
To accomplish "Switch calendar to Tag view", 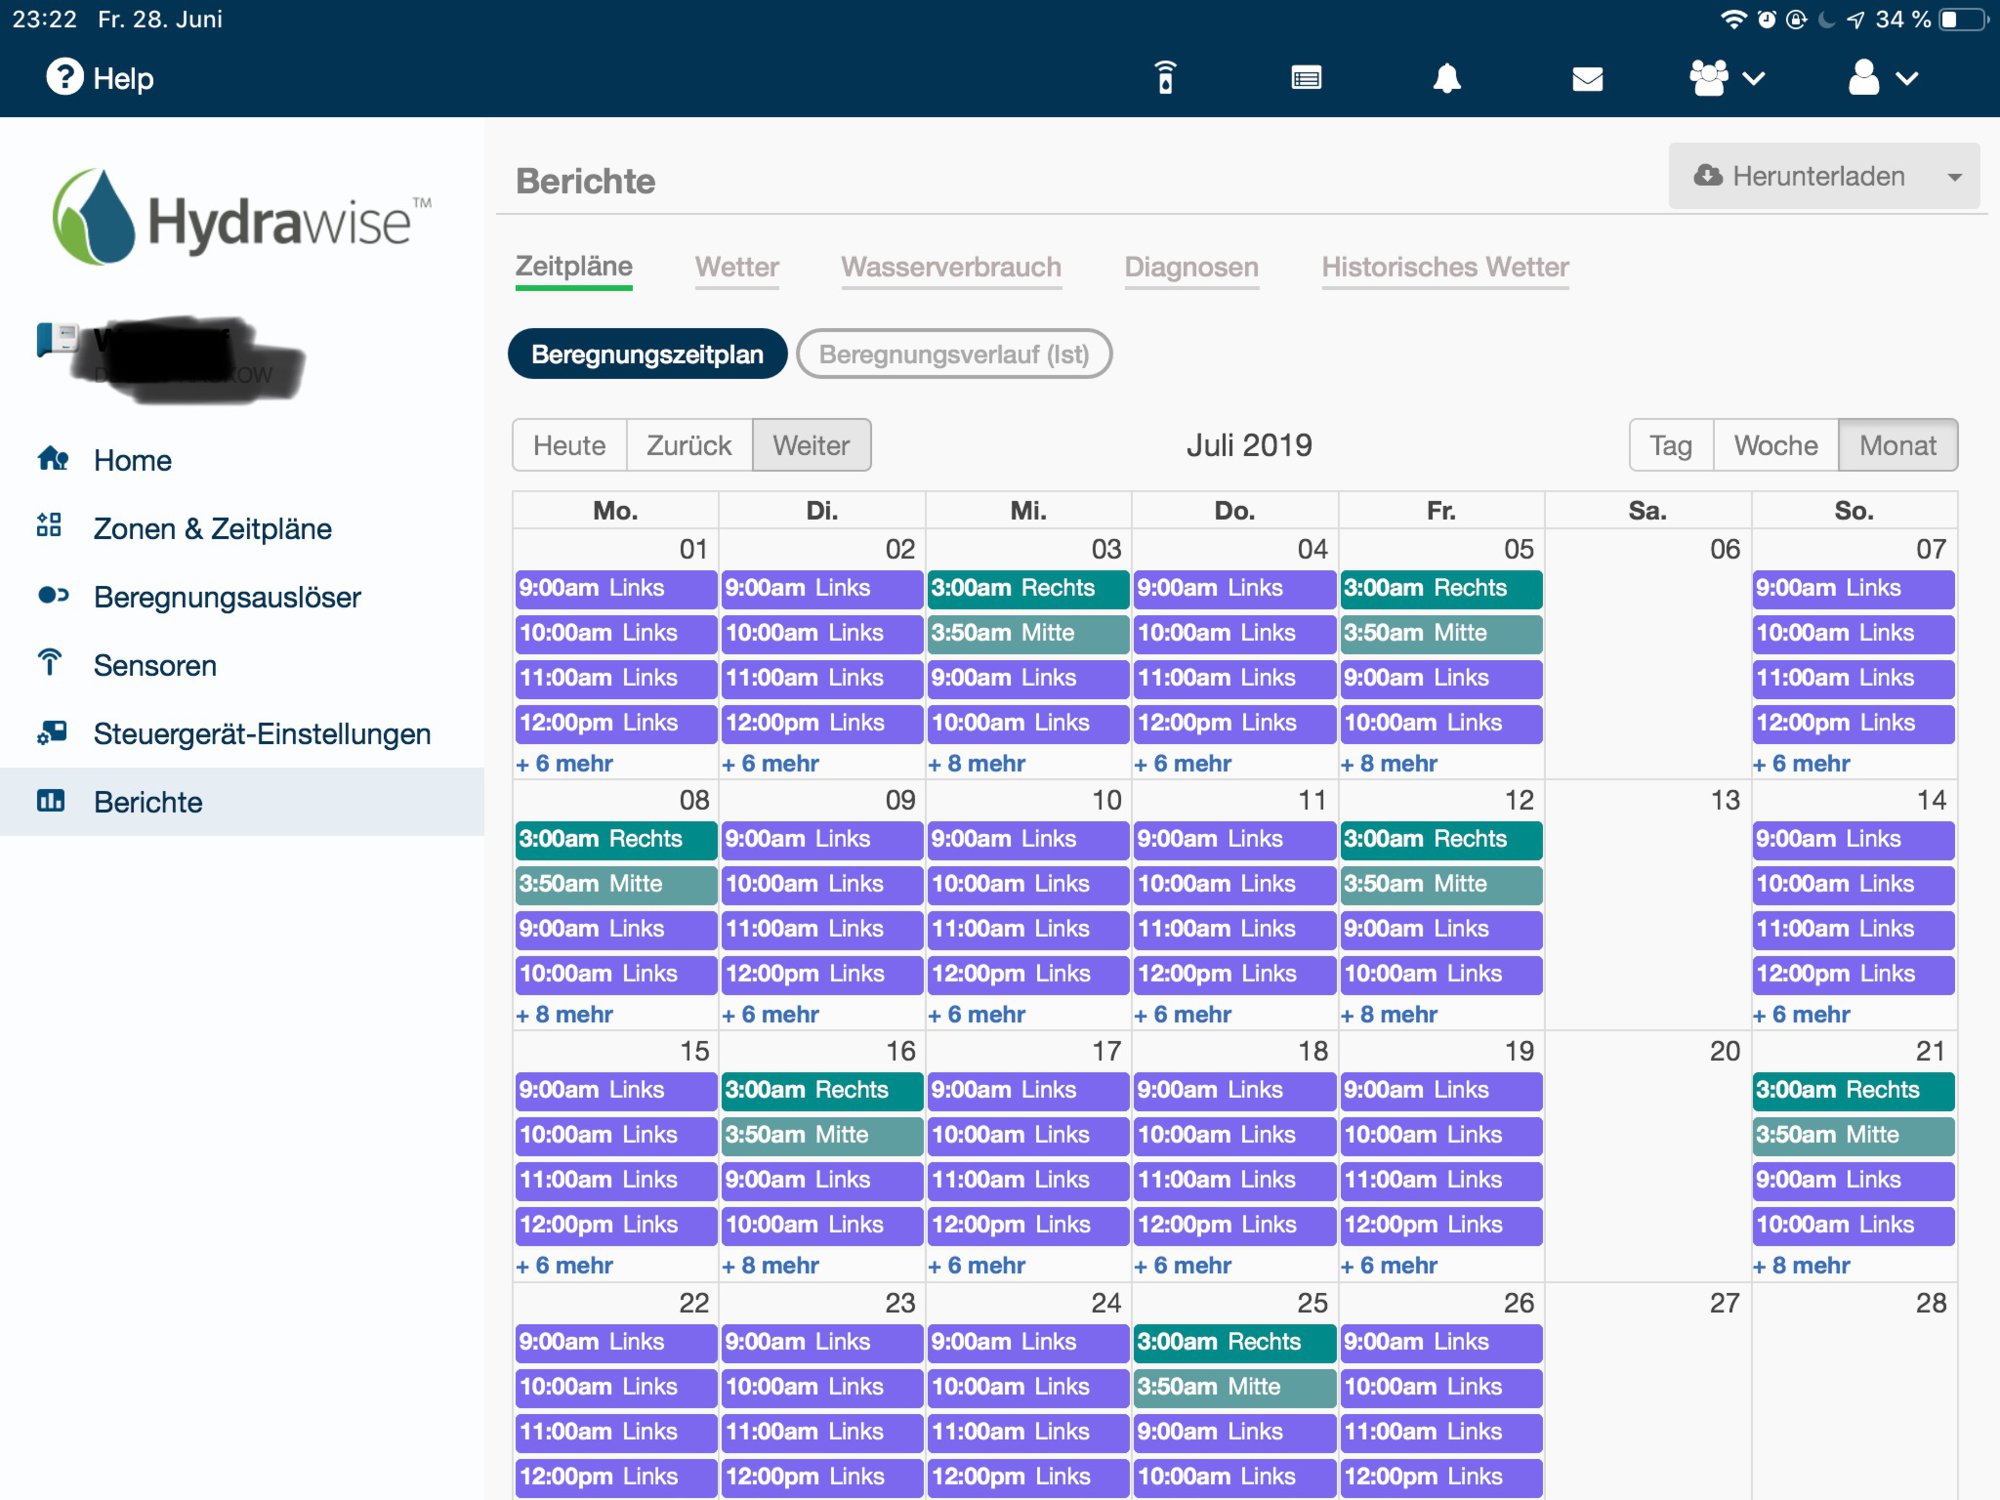I will 1671,445.
